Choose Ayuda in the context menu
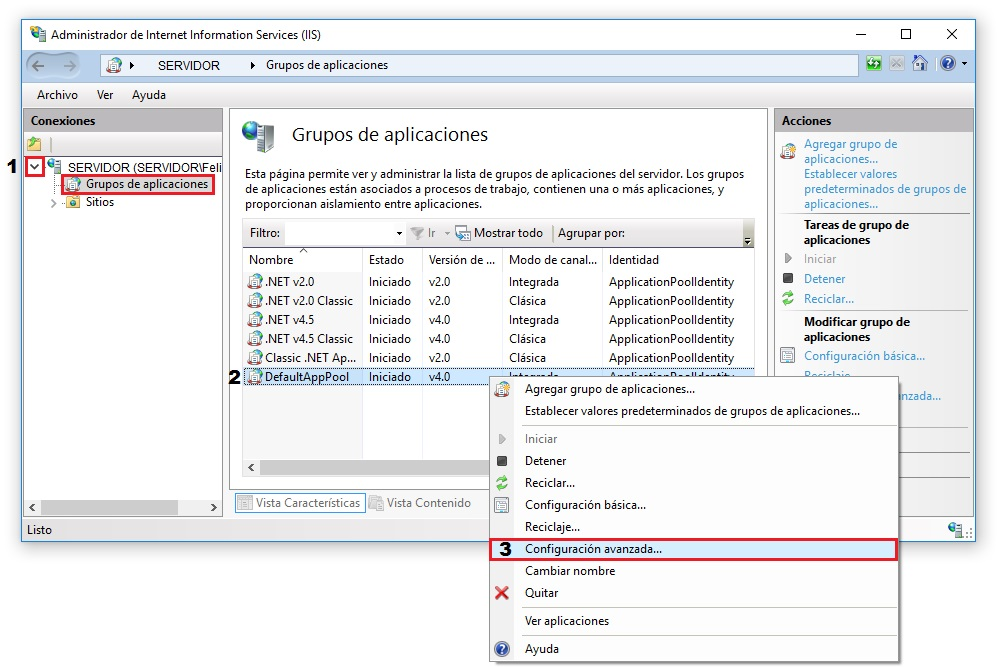This screenshot has width=1002, height=667. point(693,649)
